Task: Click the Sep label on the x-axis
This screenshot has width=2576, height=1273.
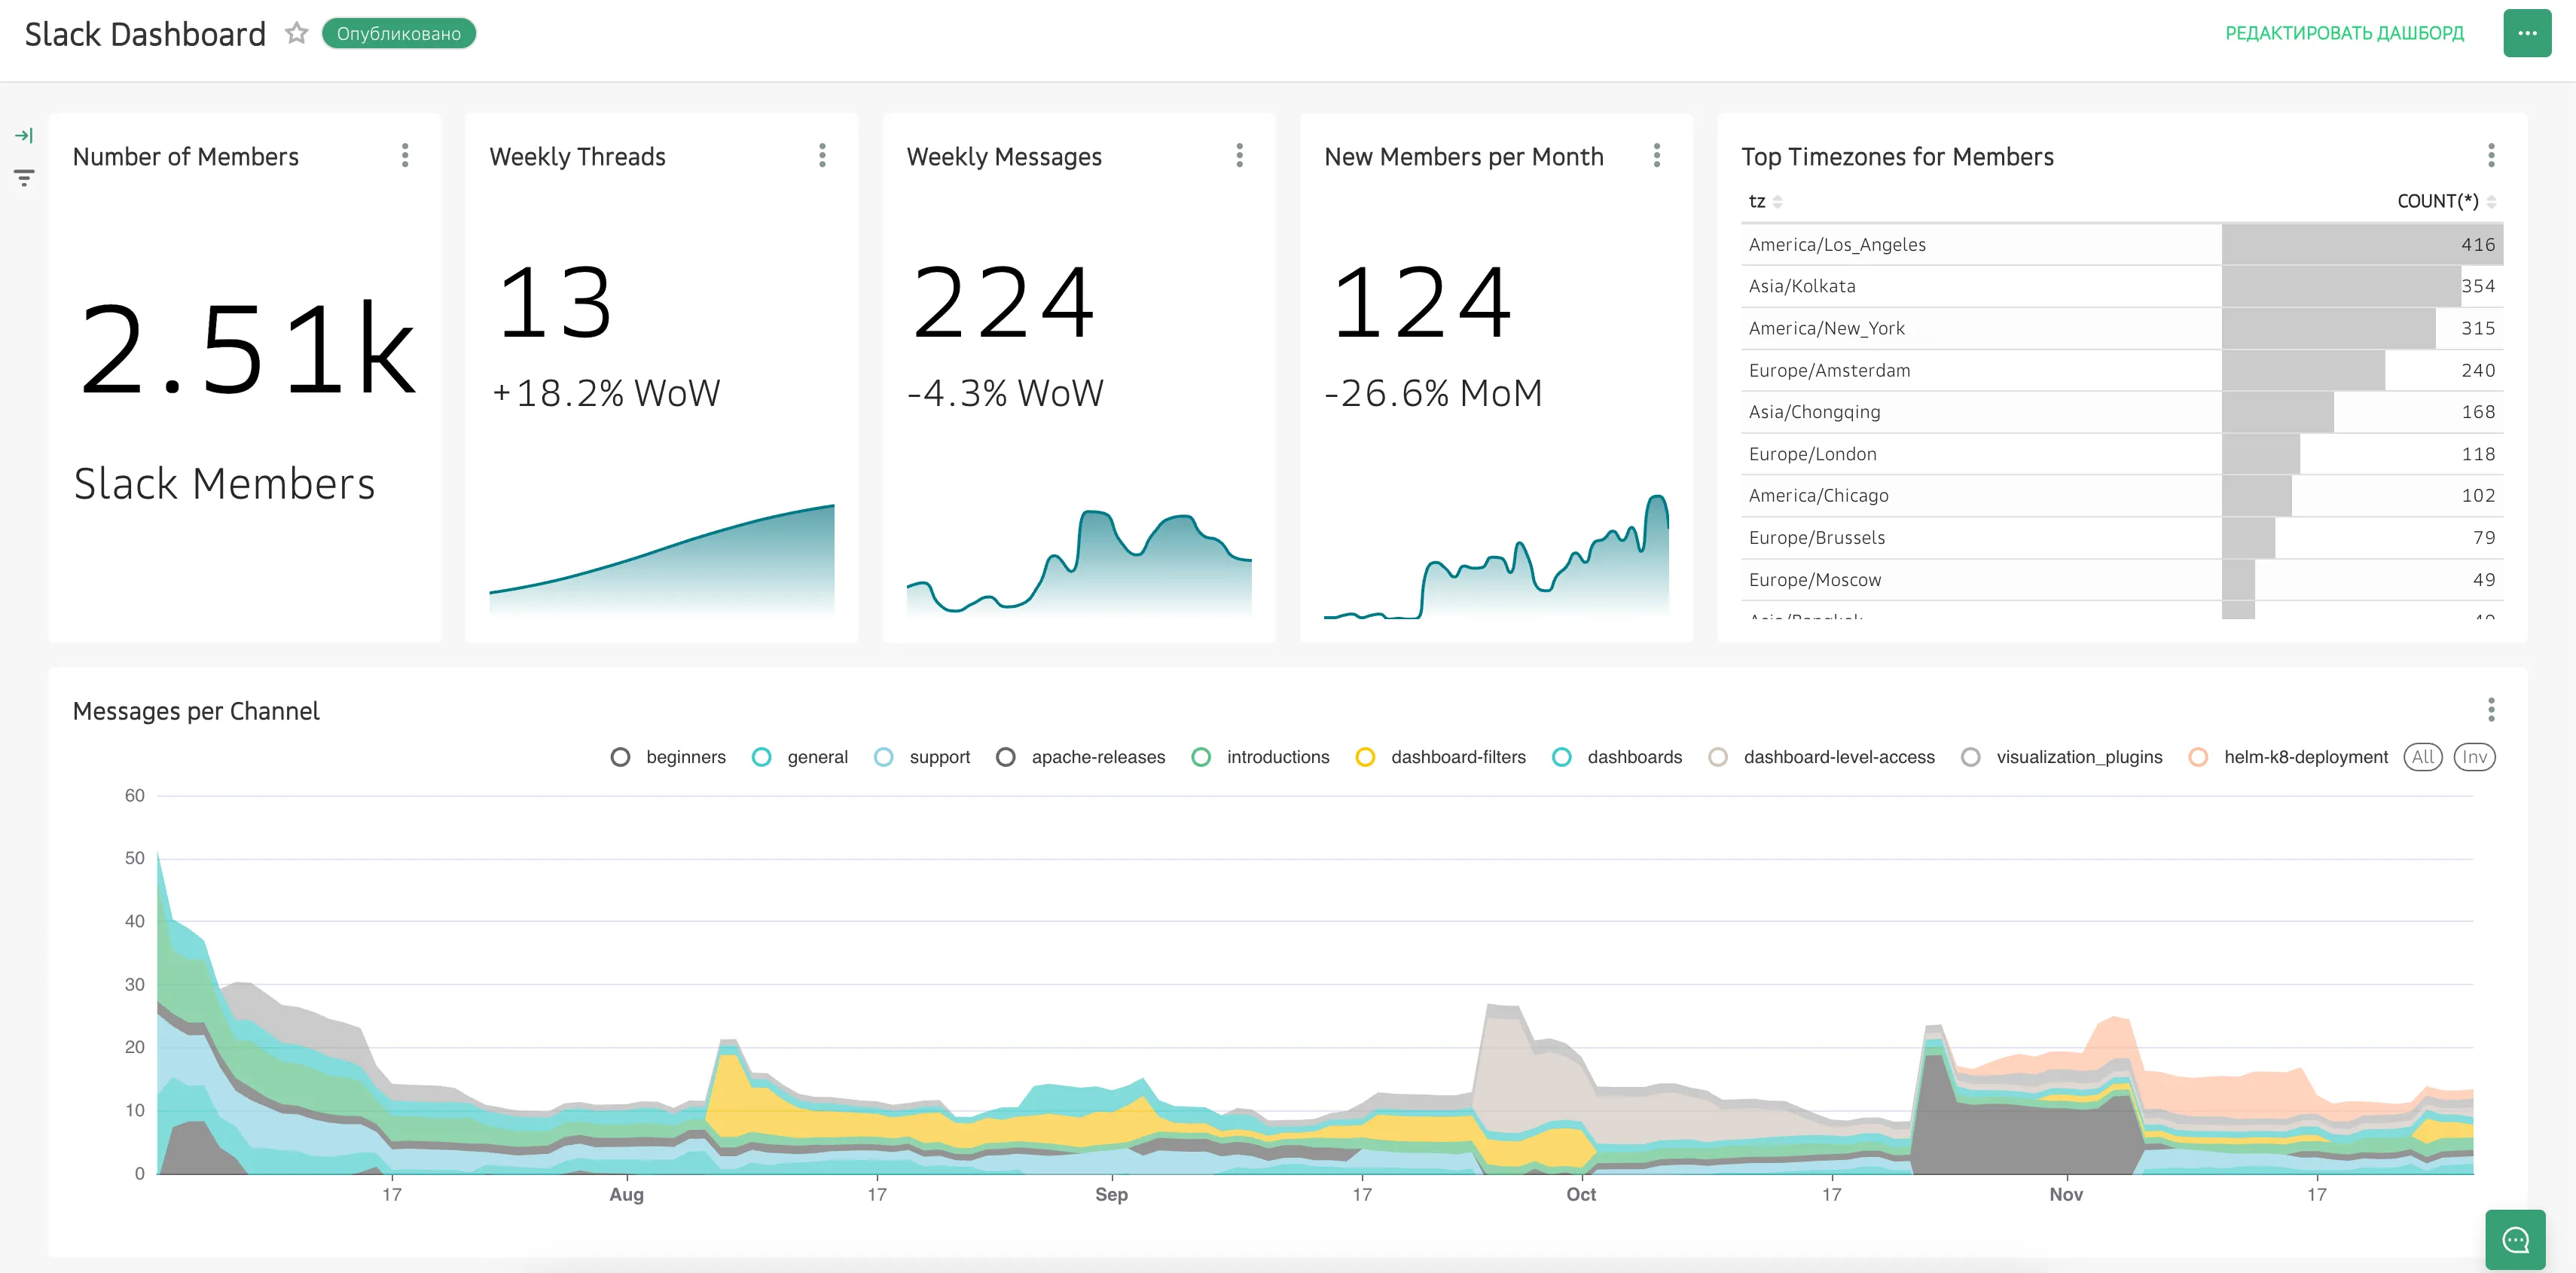Action: tap(1111, 1194)
